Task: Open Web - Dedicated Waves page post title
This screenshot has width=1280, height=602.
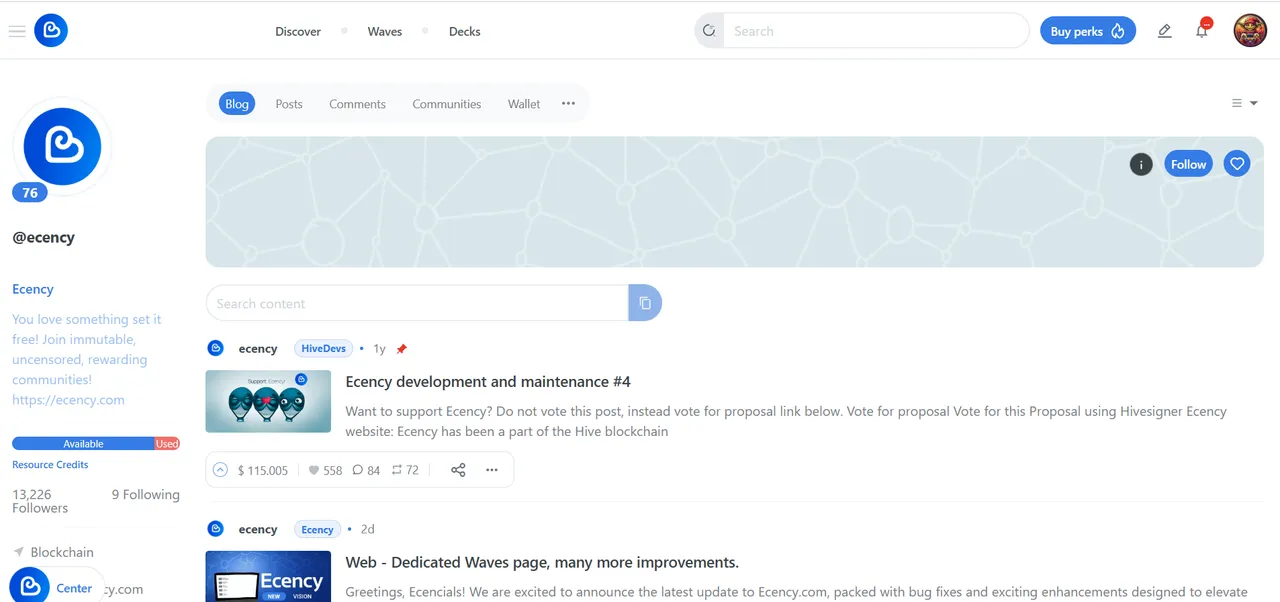Action: 542,562
